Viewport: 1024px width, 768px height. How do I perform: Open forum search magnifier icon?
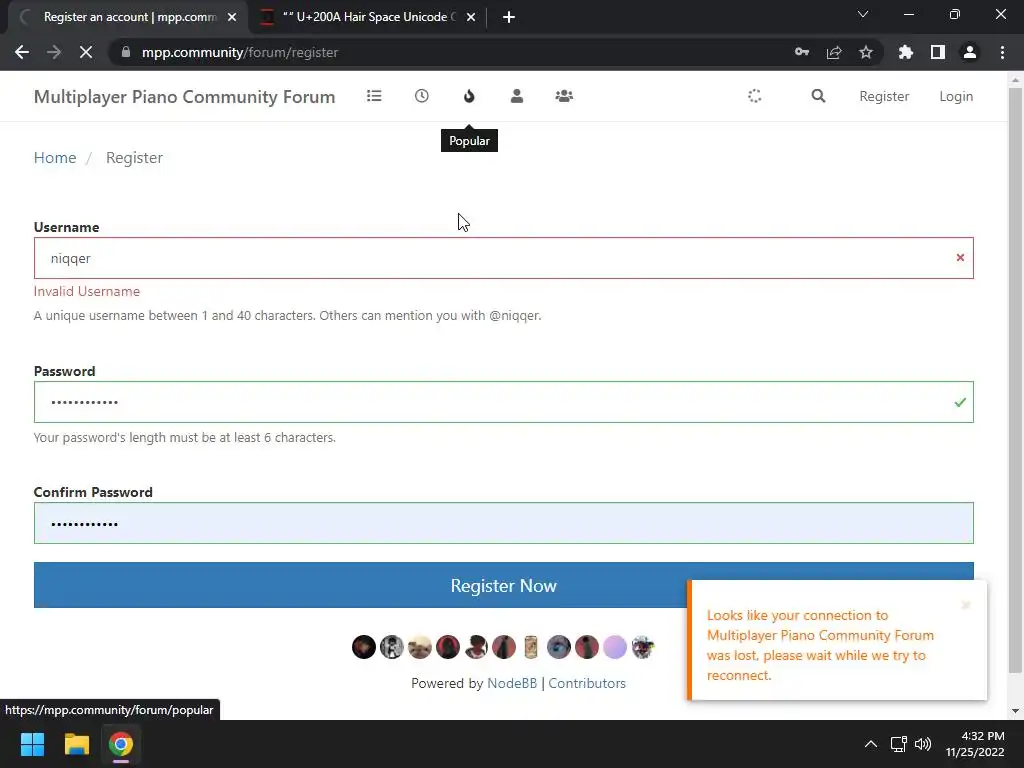point(818,96)
